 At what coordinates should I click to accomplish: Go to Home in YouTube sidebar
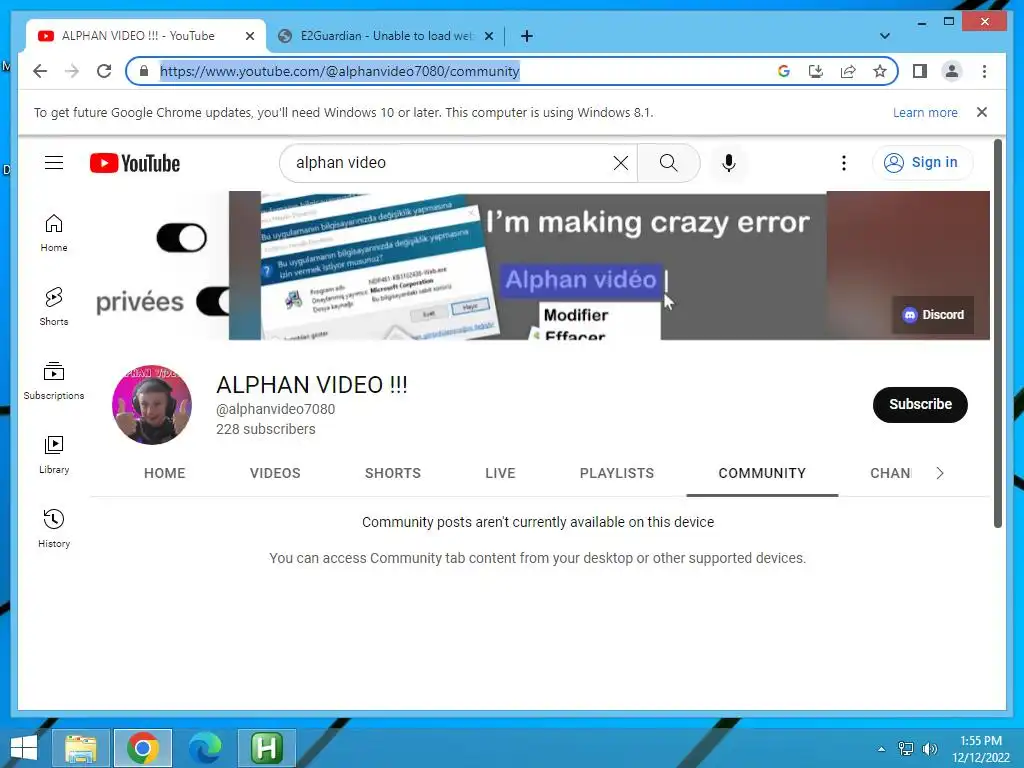(54, 233)
